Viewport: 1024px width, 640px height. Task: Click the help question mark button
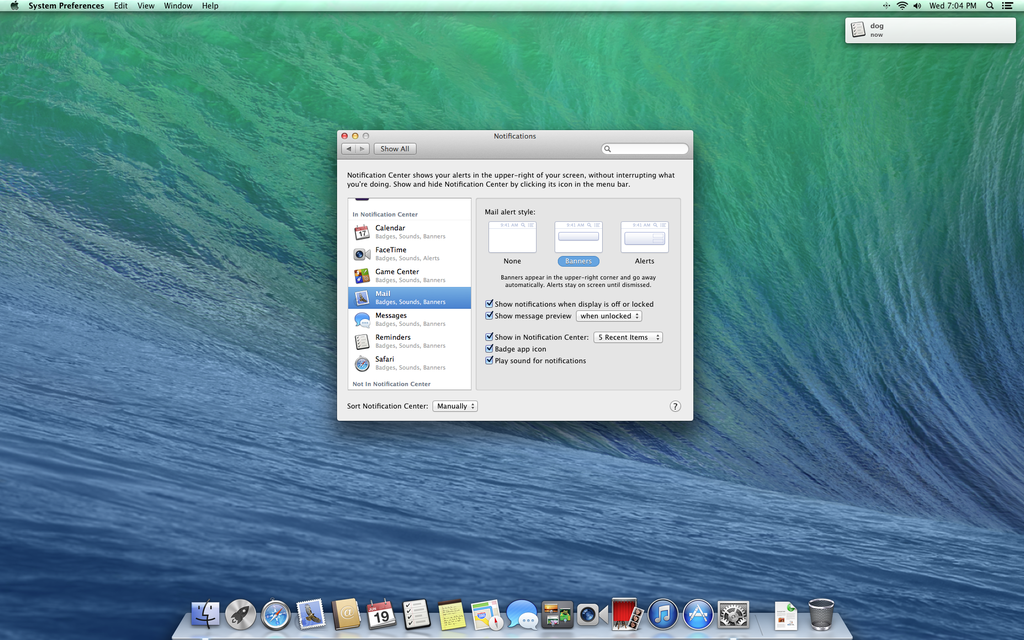click(675, 406)
